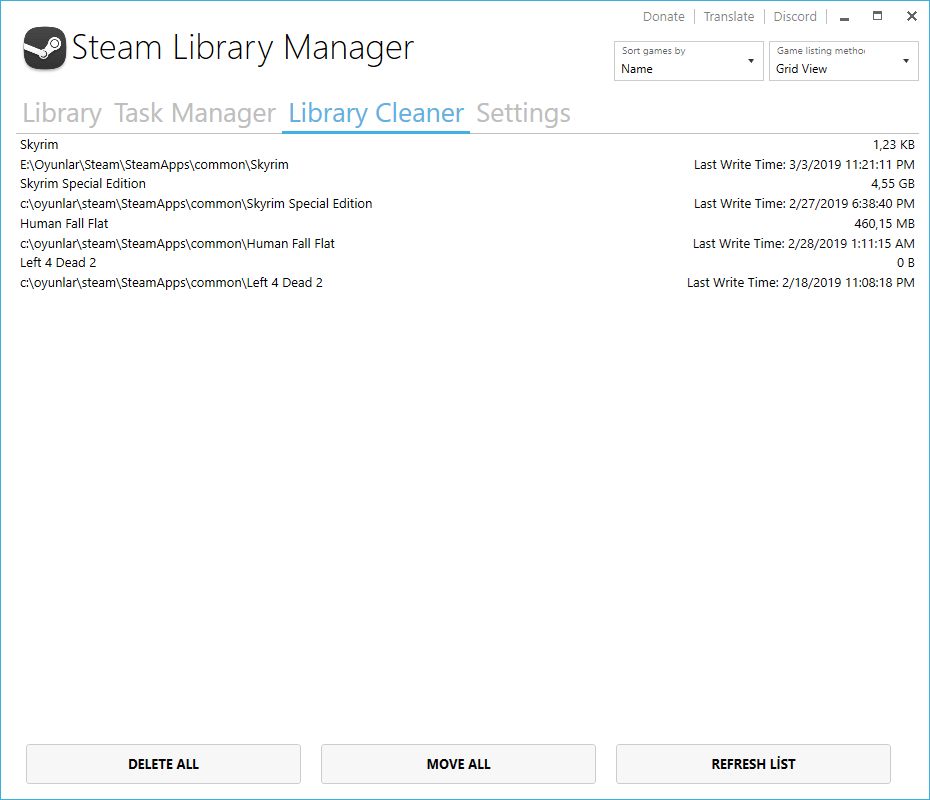Image resolution: width=930 pixels, height=800 pixels.
Task: Click the 4,55 GB size value
Action: tap(893, 184)
